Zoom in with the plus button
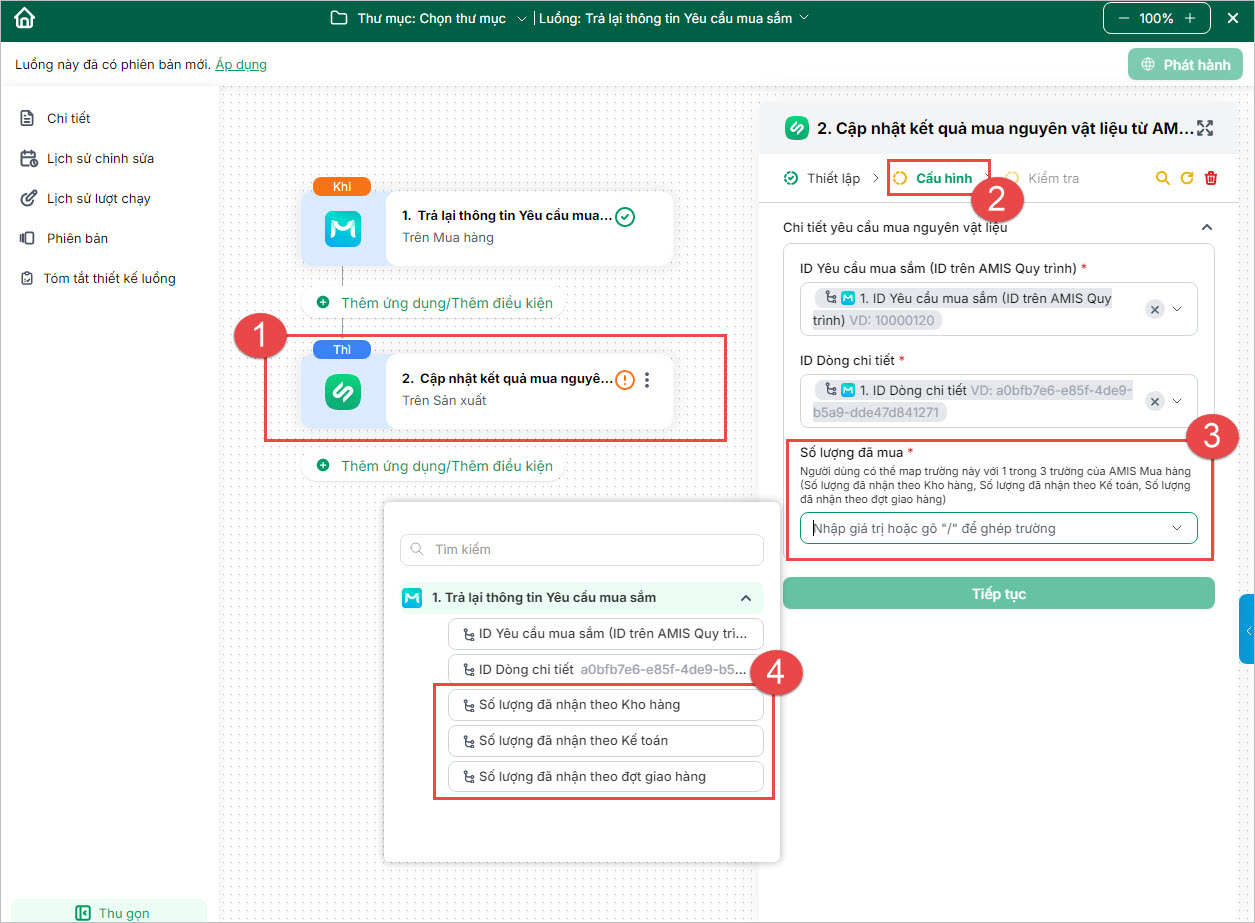 coord(1189,18)
